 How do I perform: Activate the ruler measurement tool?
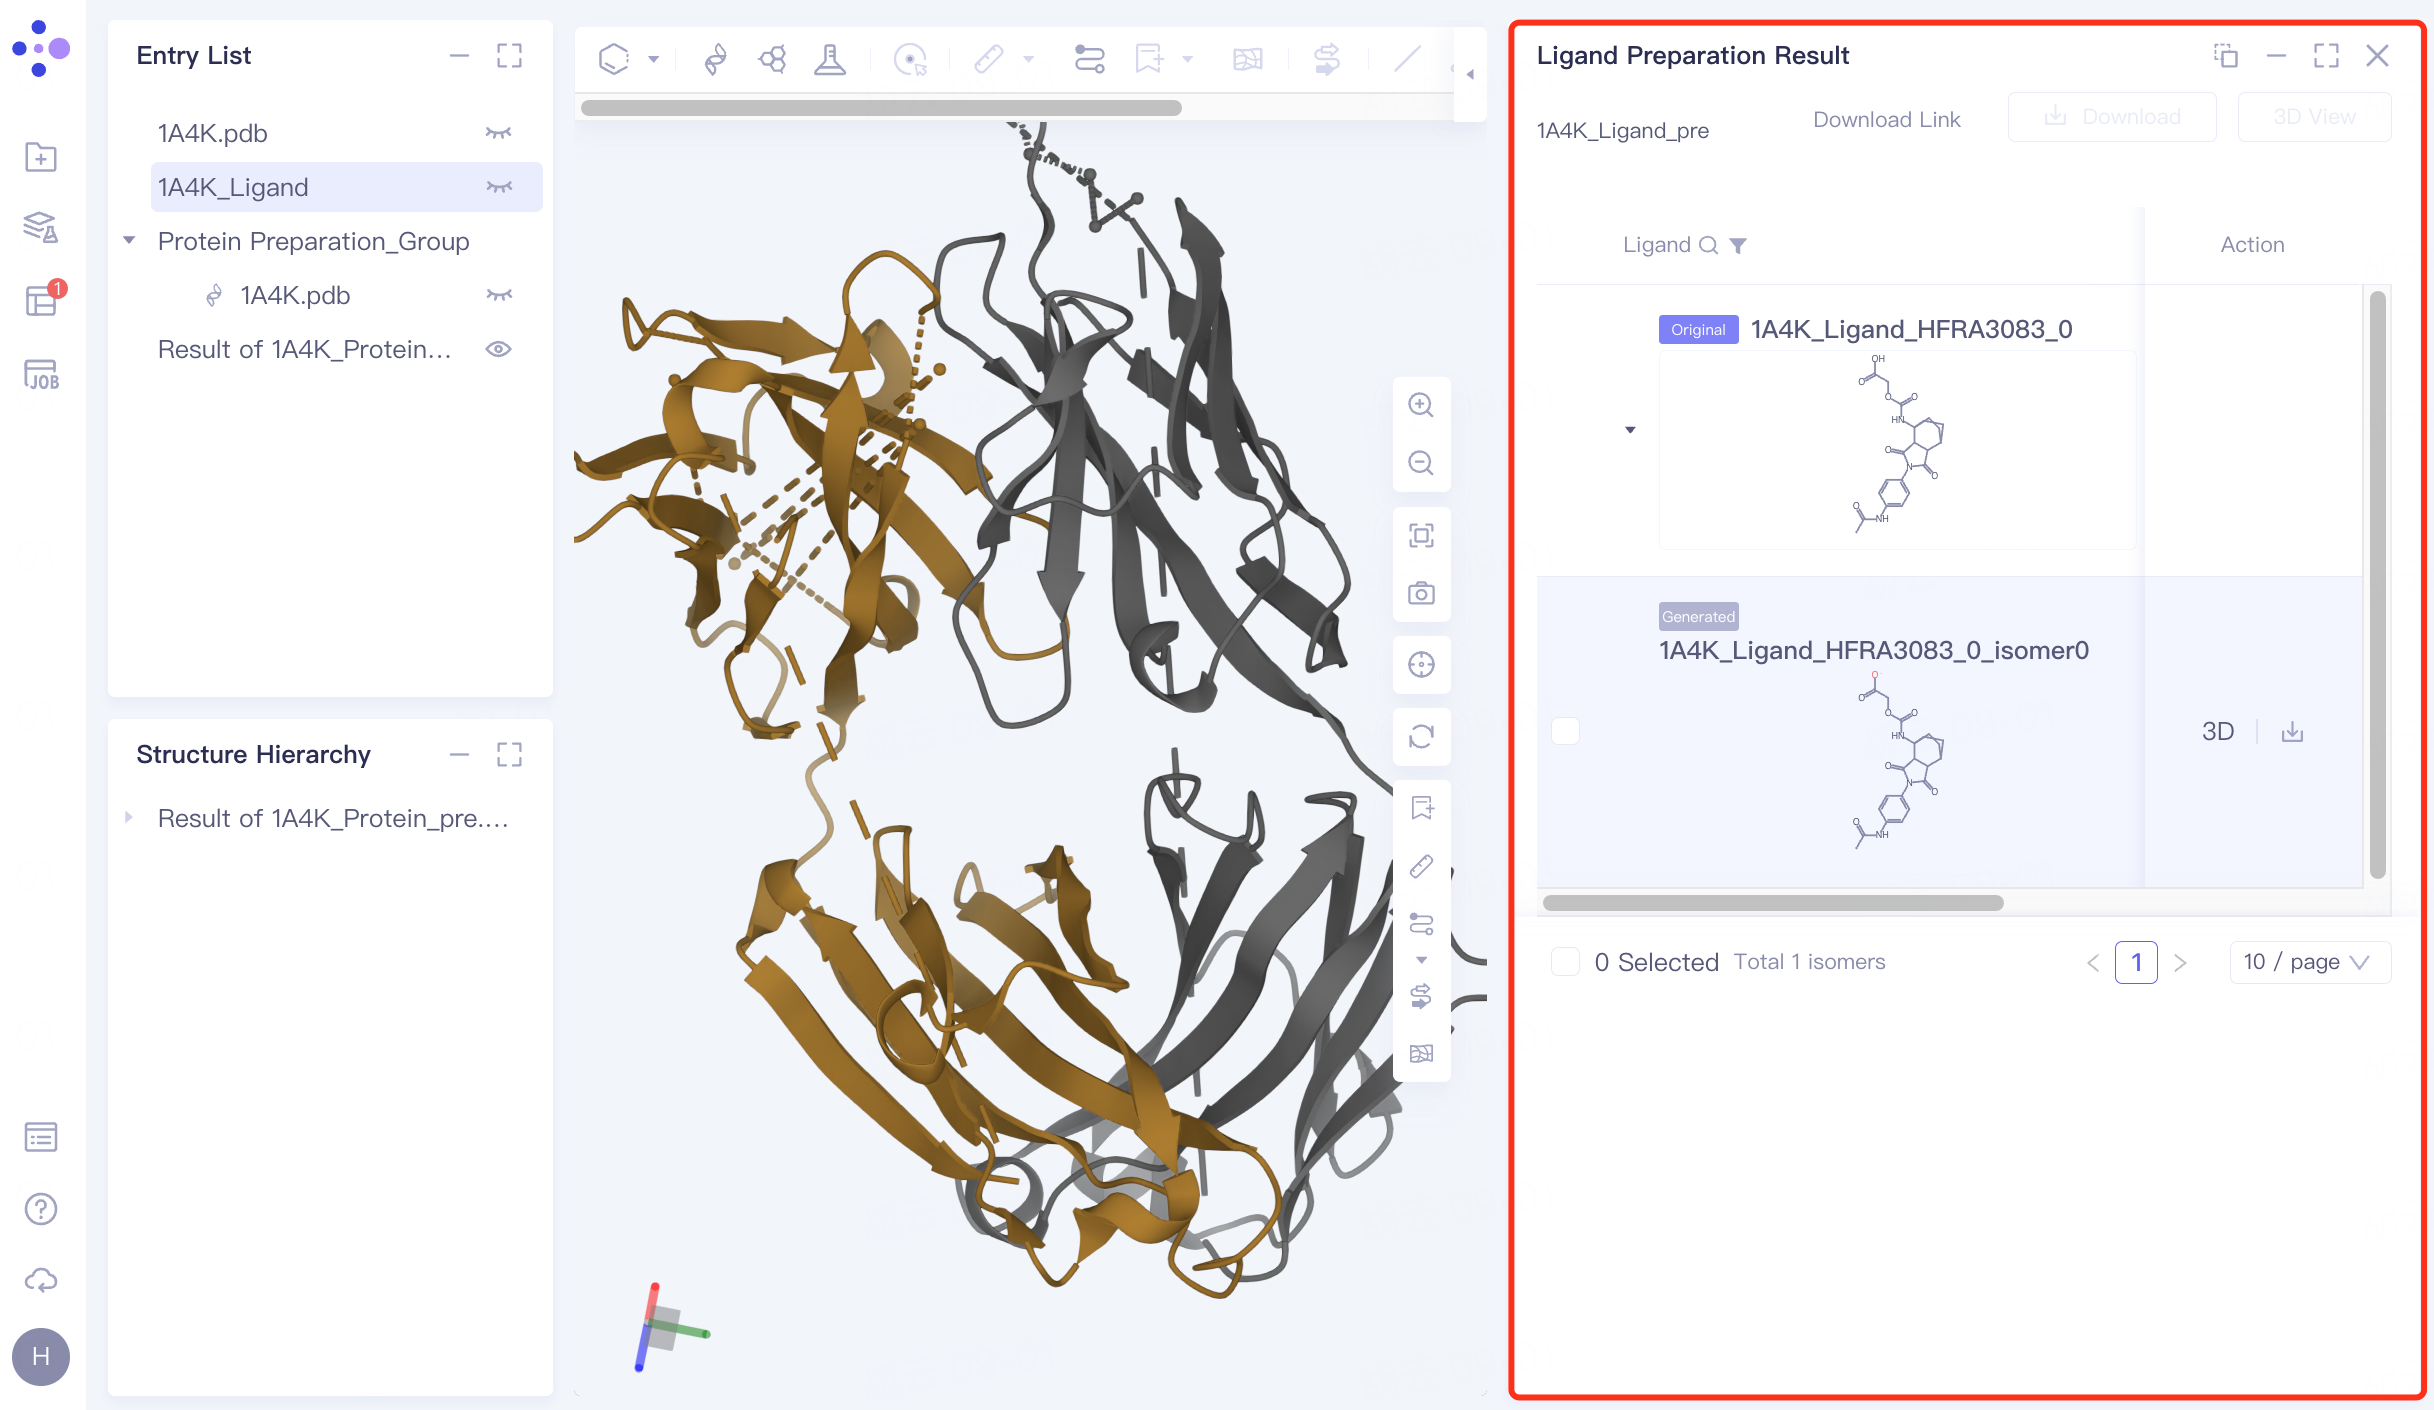[x=988, y=58]
